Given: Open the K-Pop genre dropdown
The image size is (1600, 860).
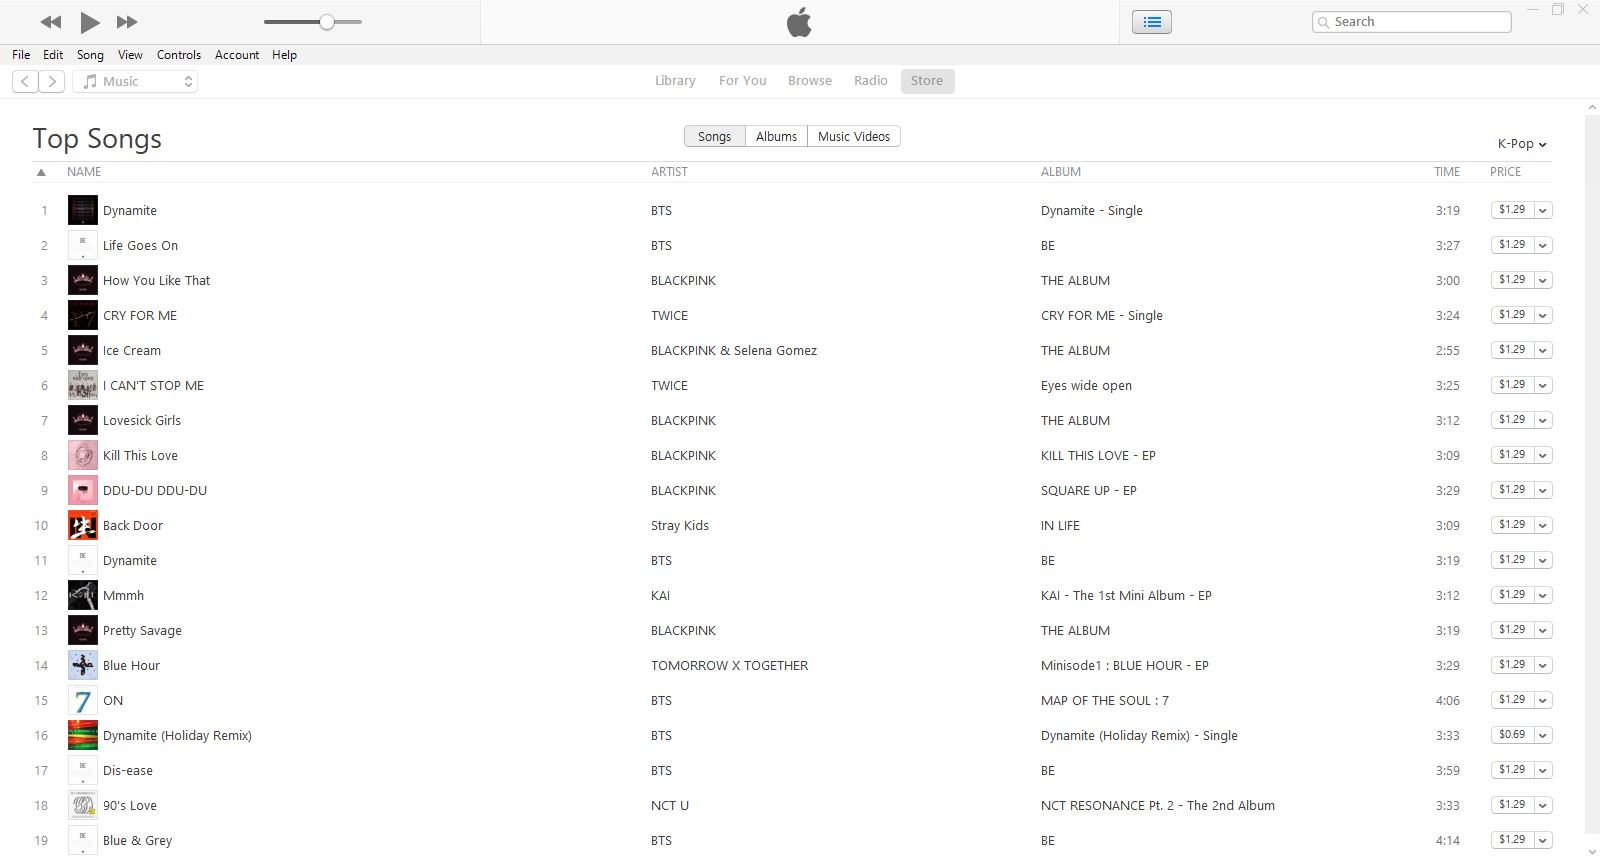Looking at the screenshot, I should (1522, 144).
